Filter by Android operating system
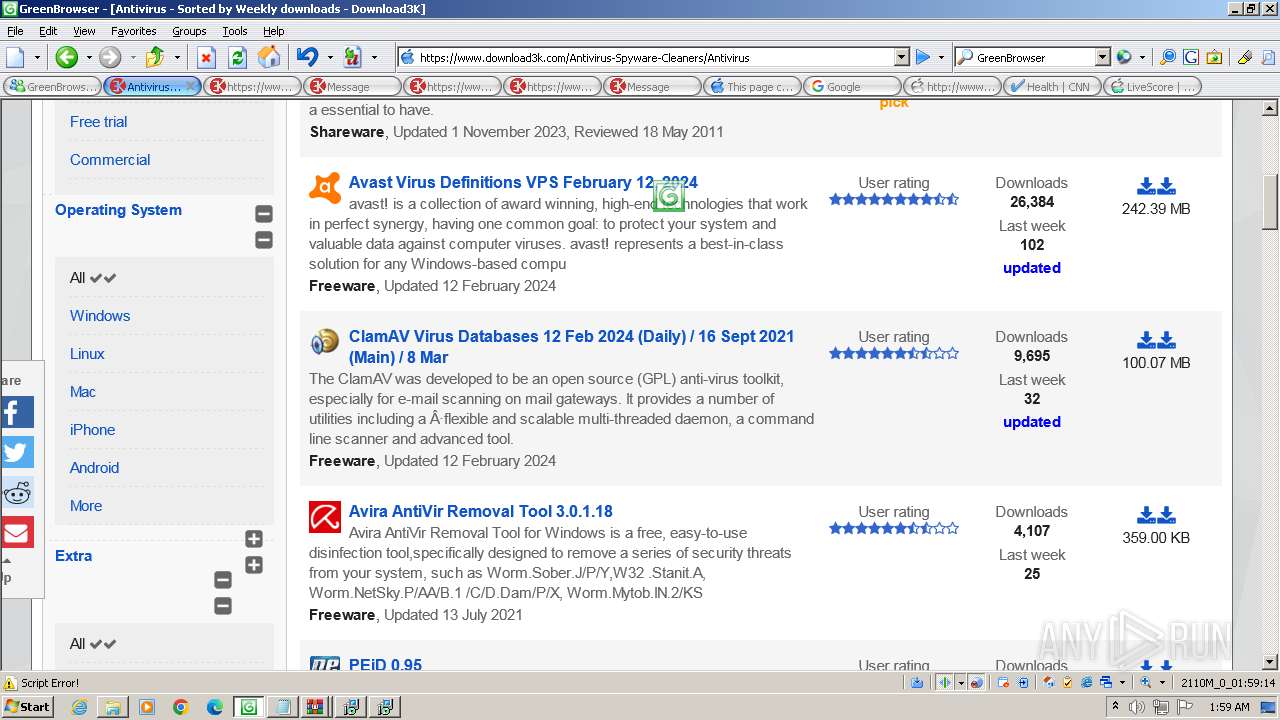The height and width of the screenshot is (720, 1280). (94, 468)
